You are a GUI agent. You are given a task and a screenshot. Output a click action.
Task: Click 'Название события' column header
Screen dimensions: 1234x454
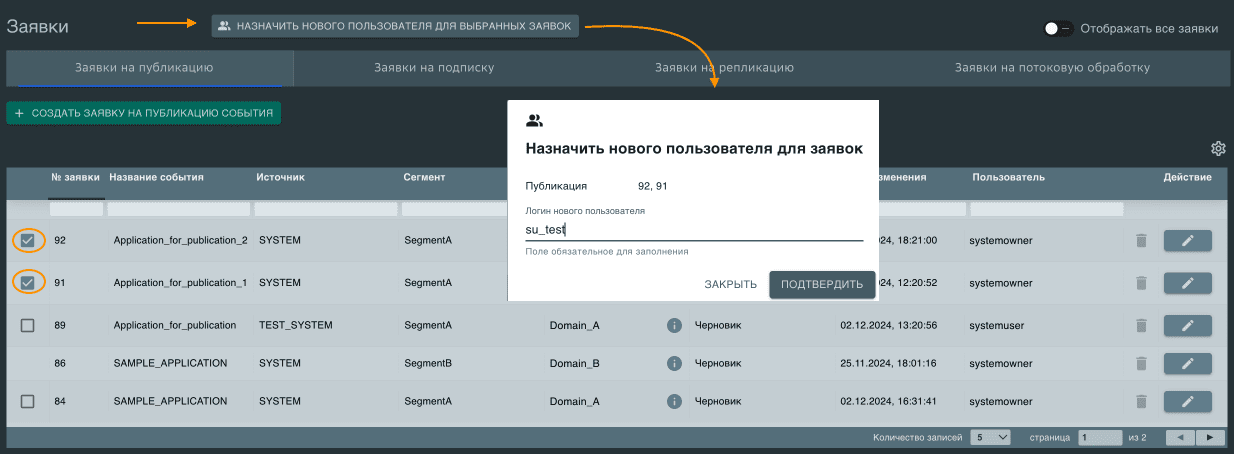coord(156,177)
